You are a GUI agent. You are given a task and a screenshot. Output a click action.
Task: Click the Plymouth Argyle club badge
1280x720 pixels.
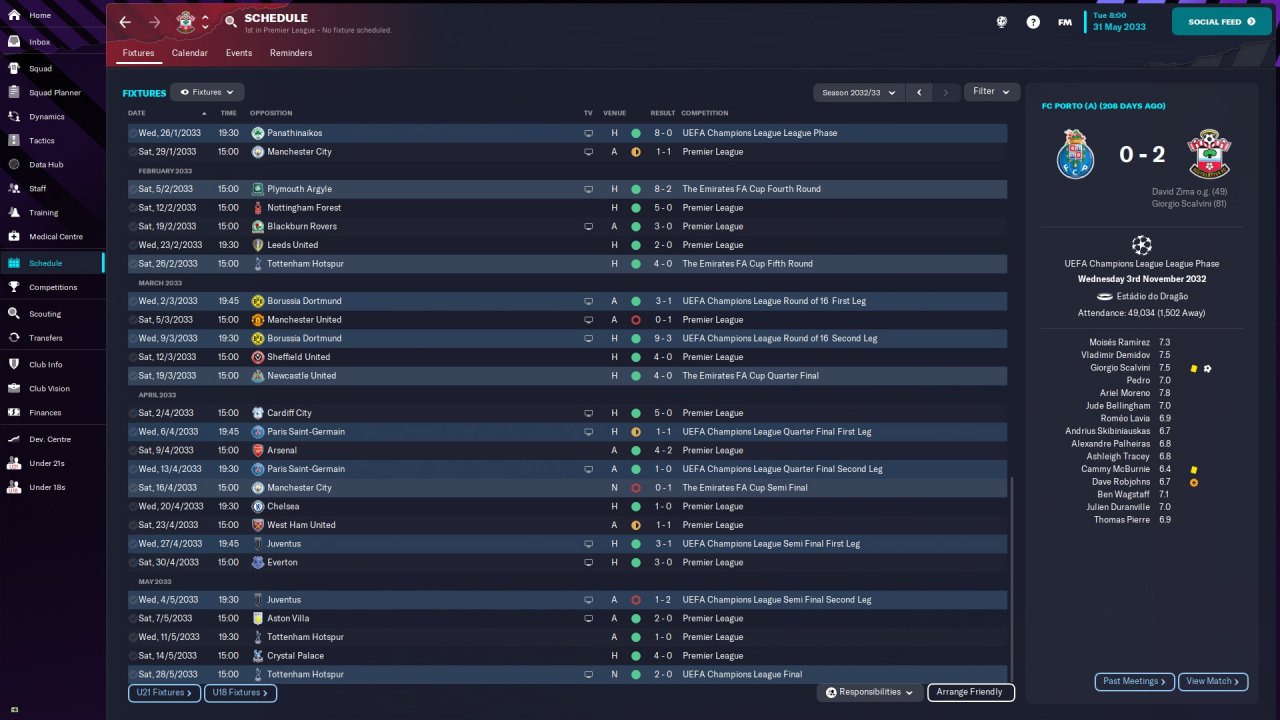click(x=258, y=189)
